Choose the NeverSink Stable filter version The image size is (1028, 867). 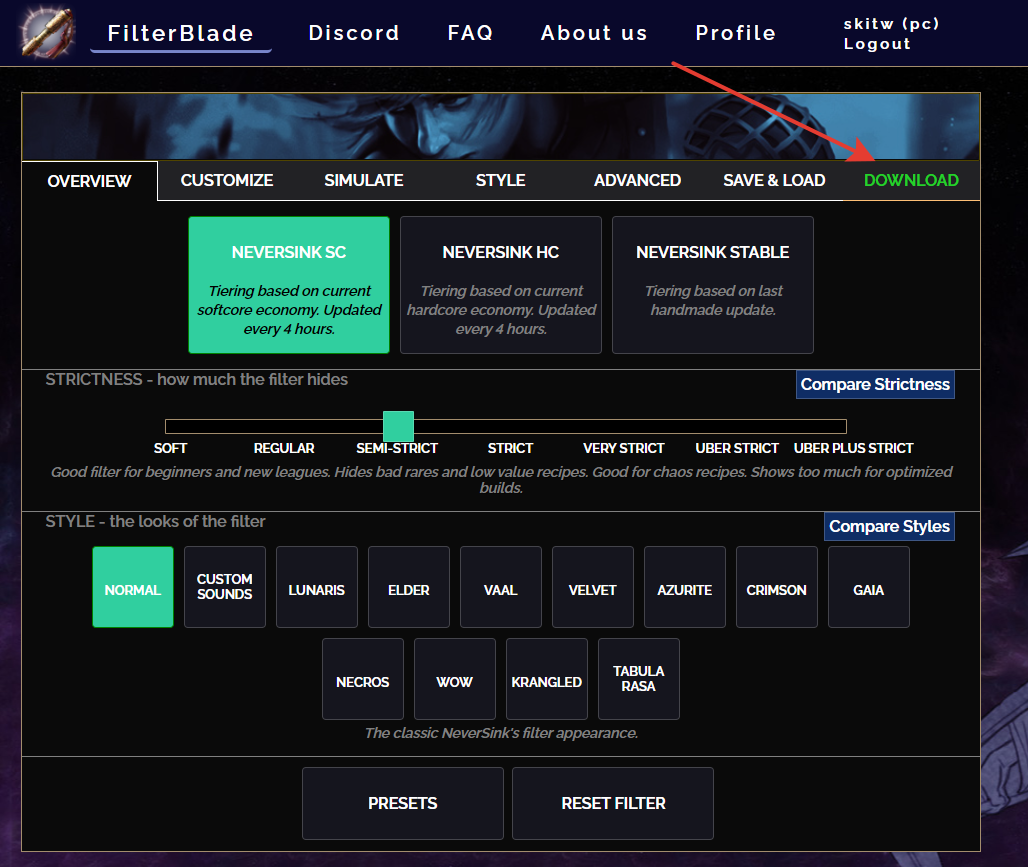pos(712,285)
